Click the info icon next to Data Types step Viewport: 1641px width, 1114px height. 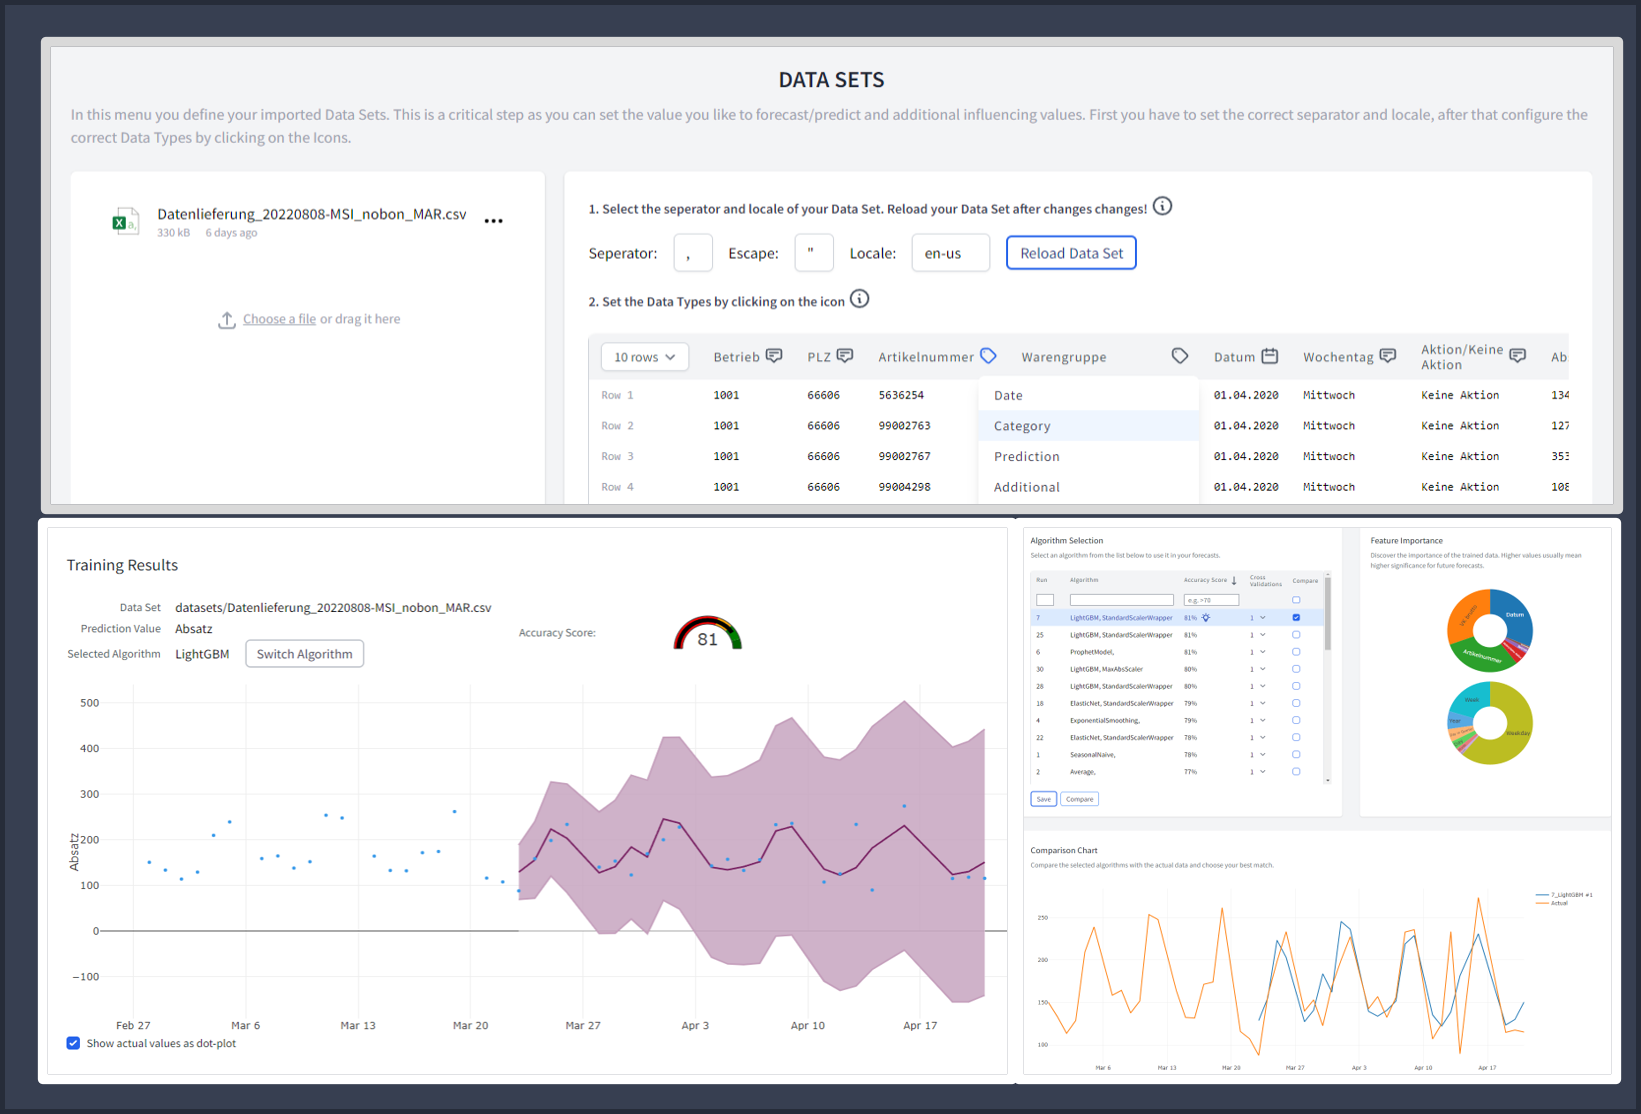point(859,299)
